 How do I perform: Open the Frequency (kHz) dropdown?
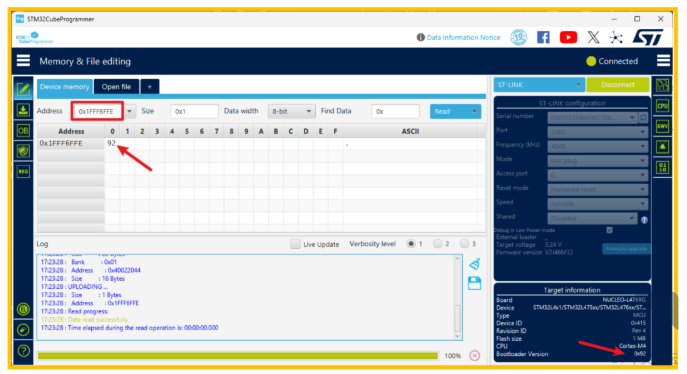(x=598, y=146)
